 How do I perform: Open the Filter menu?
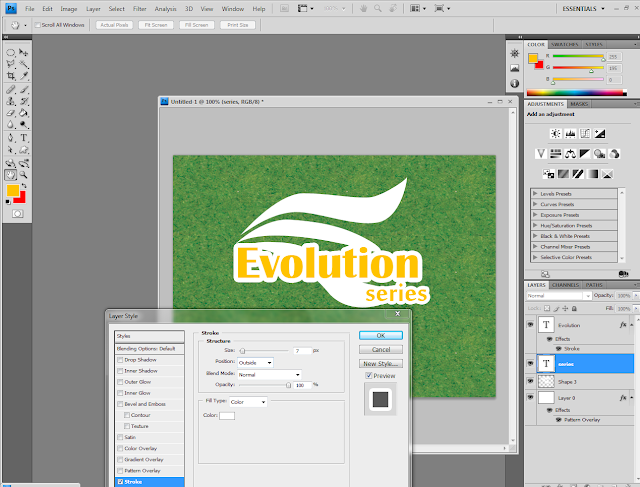coord(140,9)
